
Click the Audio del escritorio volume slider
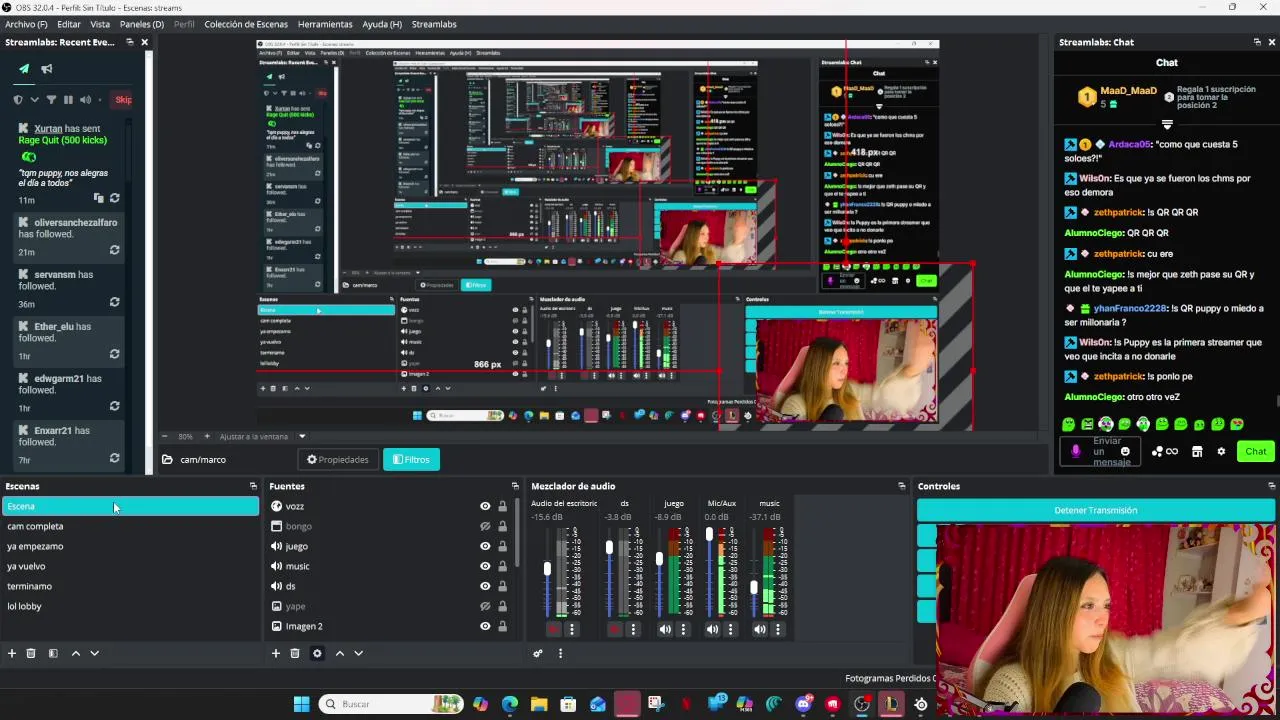547,572
